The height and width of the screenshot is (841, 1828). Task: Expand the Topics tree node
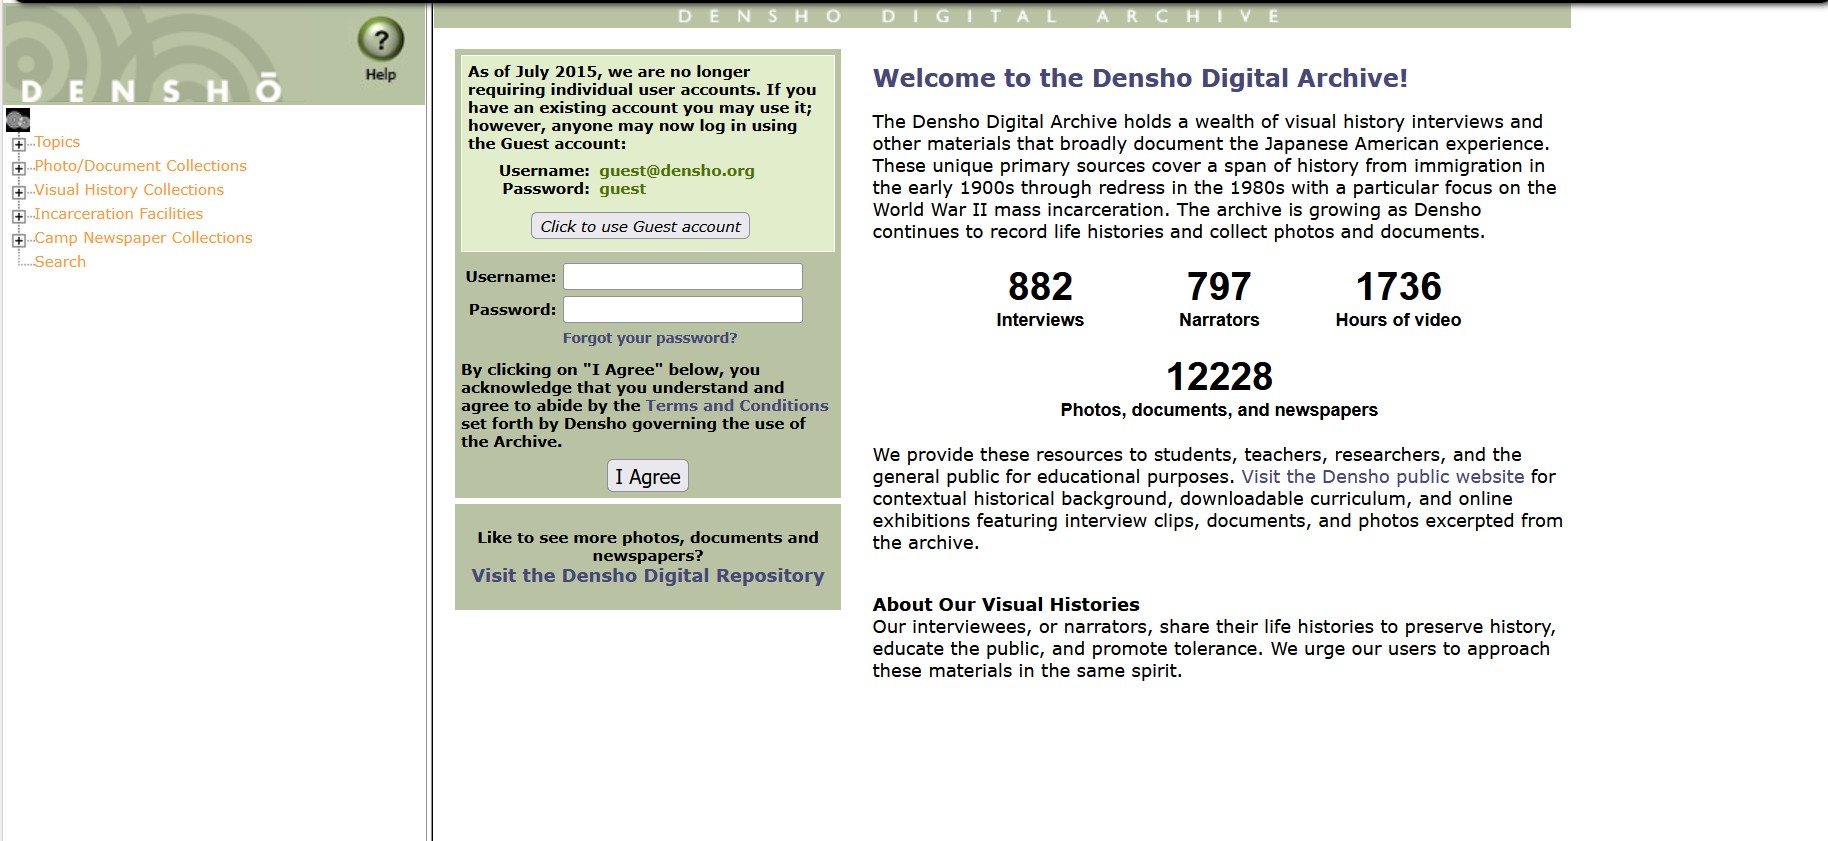[18, 144]
